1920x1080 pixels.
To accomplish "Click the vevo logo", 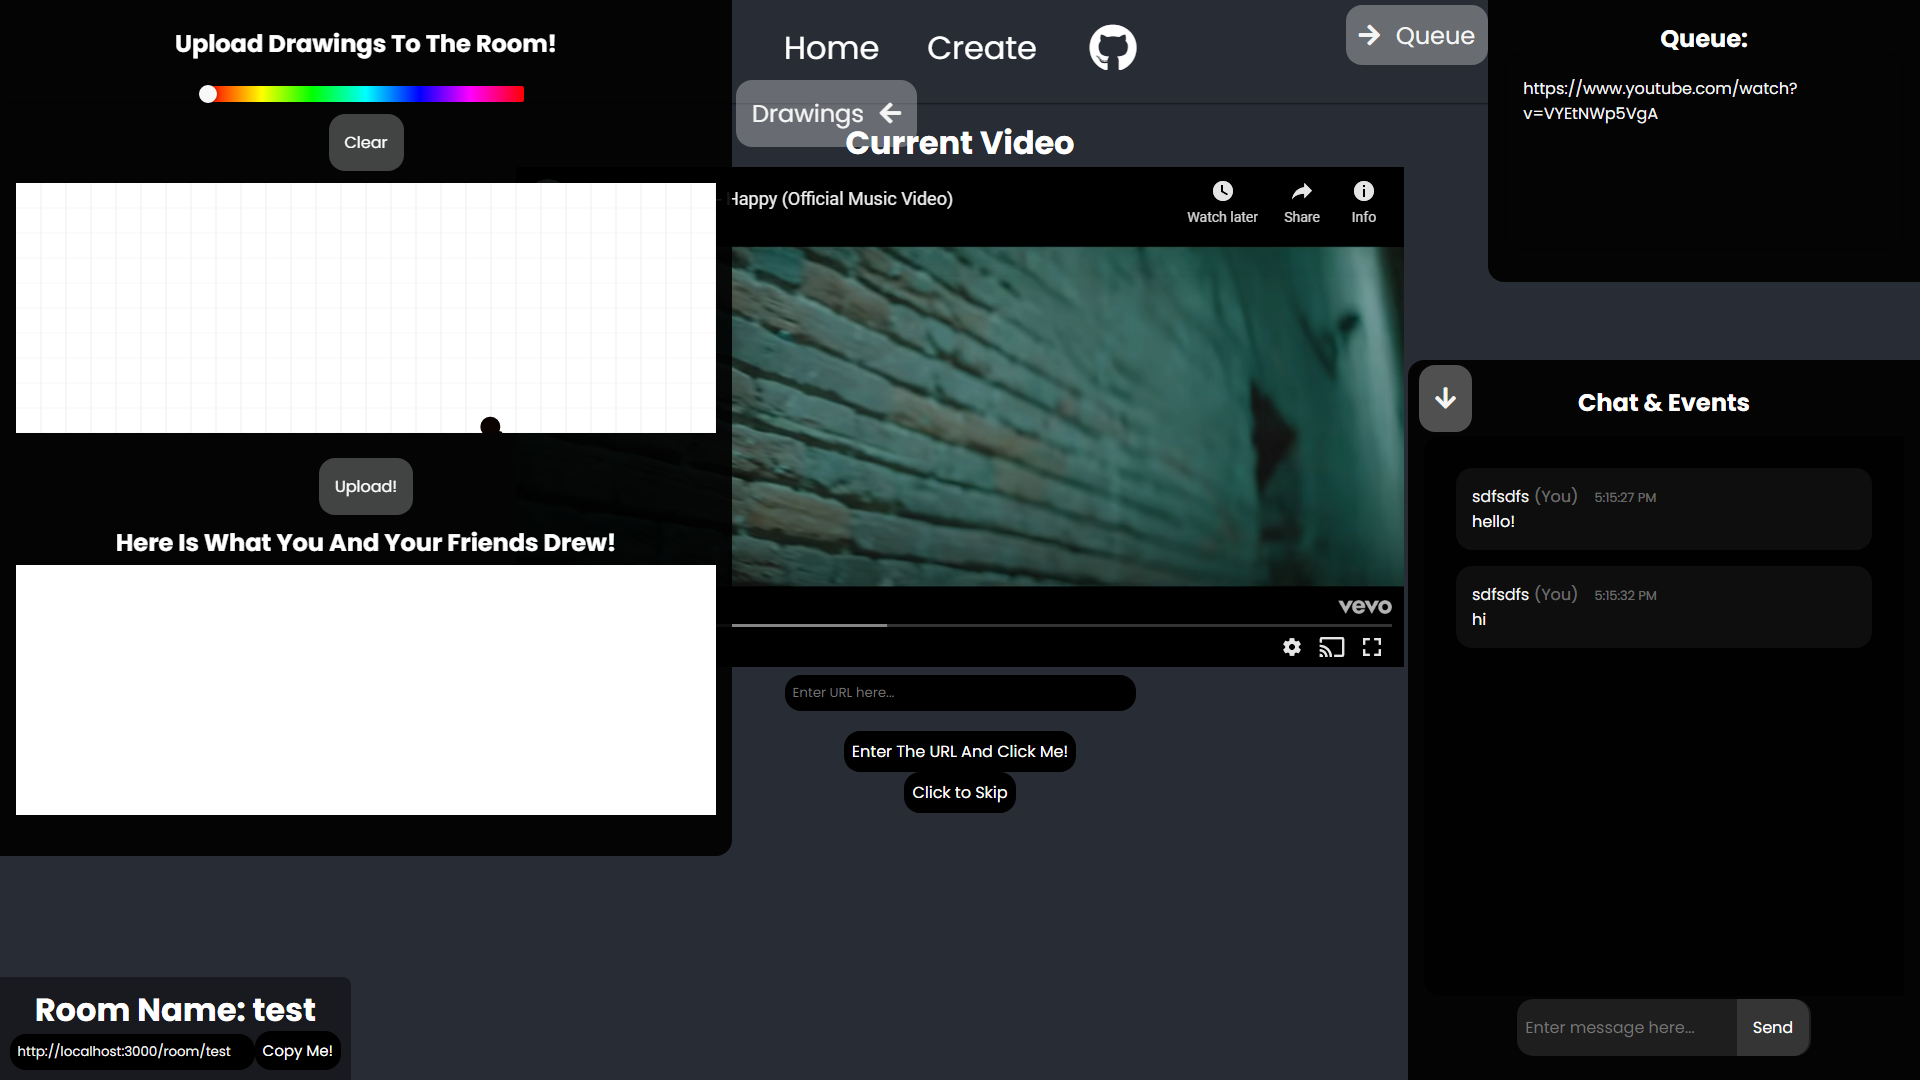I will (x=1364, y=607).
